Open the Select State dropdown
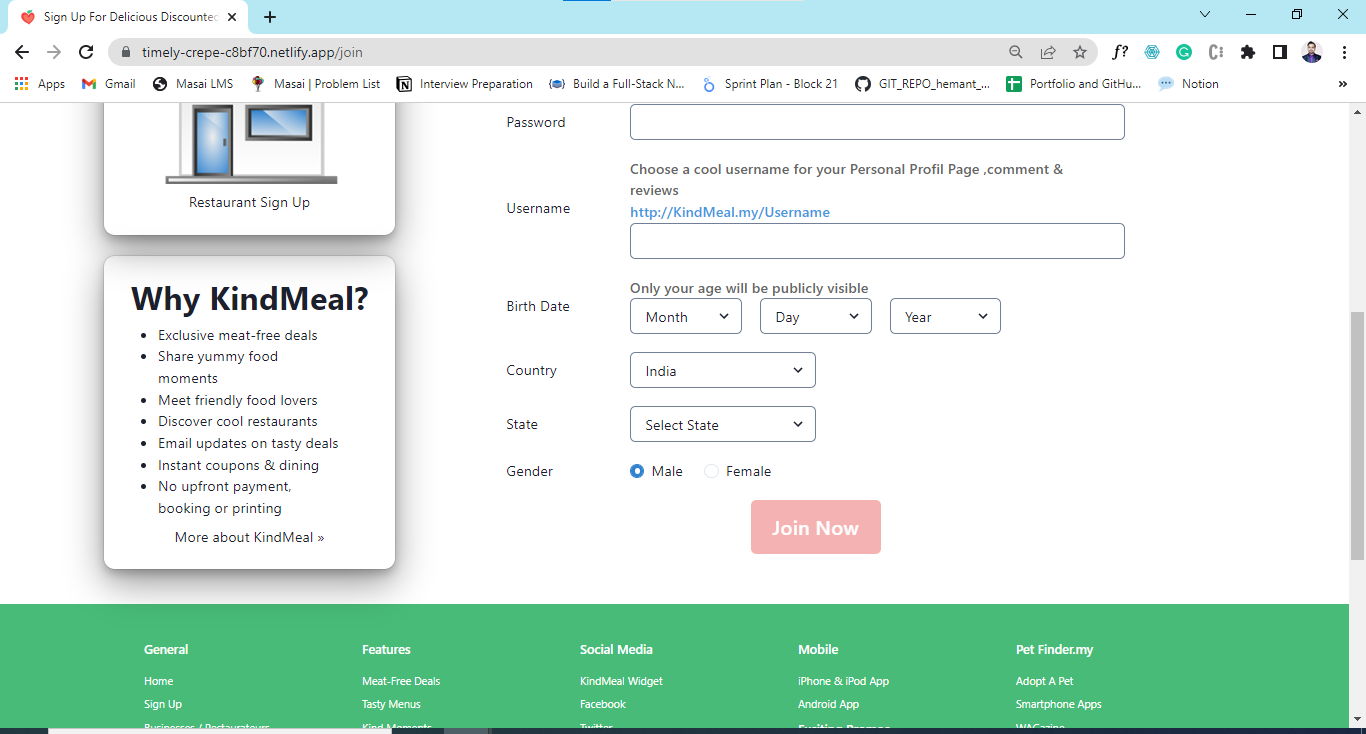Screen dimensions: 1366x734 coord(723,424)
